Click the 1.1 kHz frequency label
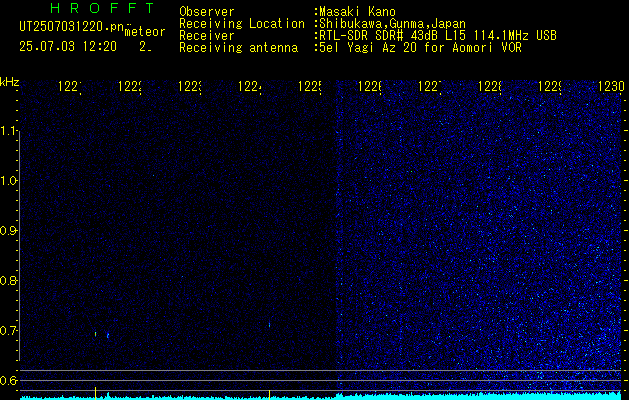 click(8, 131)
